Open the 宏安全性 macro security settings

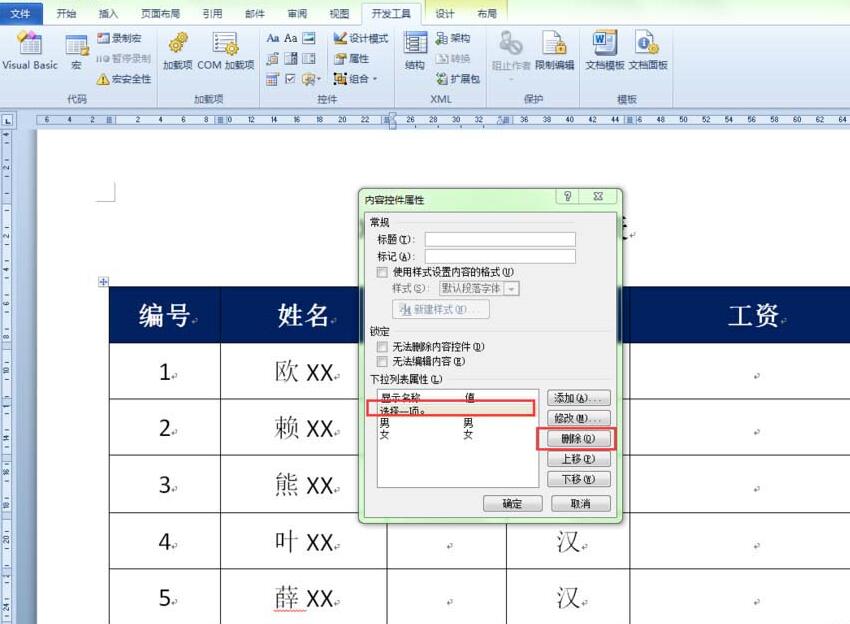[x=124, y=78]
